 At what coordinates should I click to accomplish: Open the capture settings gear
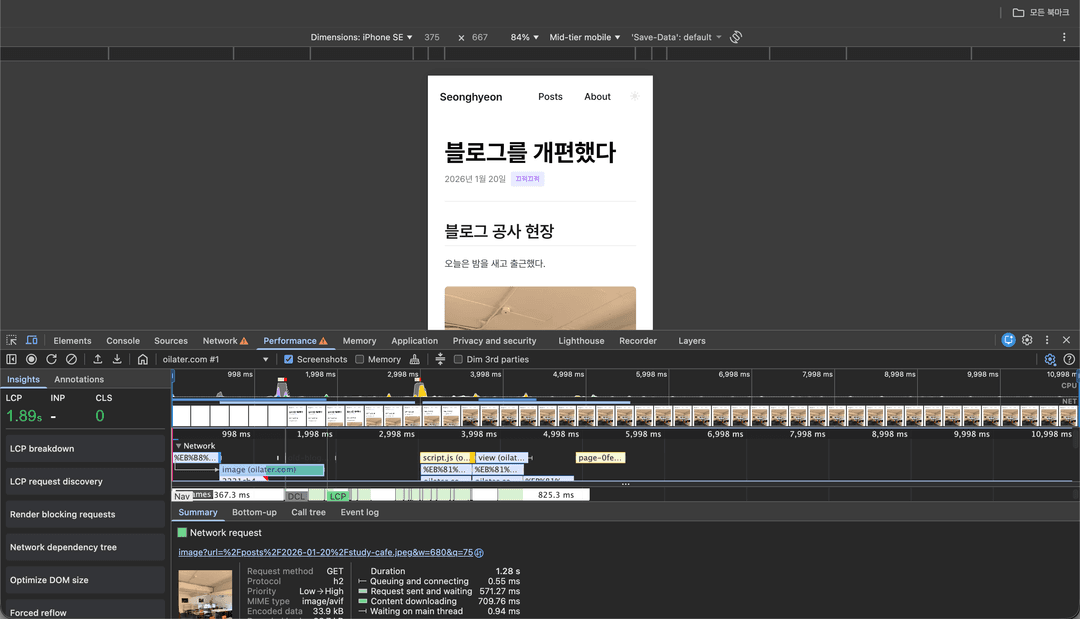pyautogui.click(x=1050, y=359)
